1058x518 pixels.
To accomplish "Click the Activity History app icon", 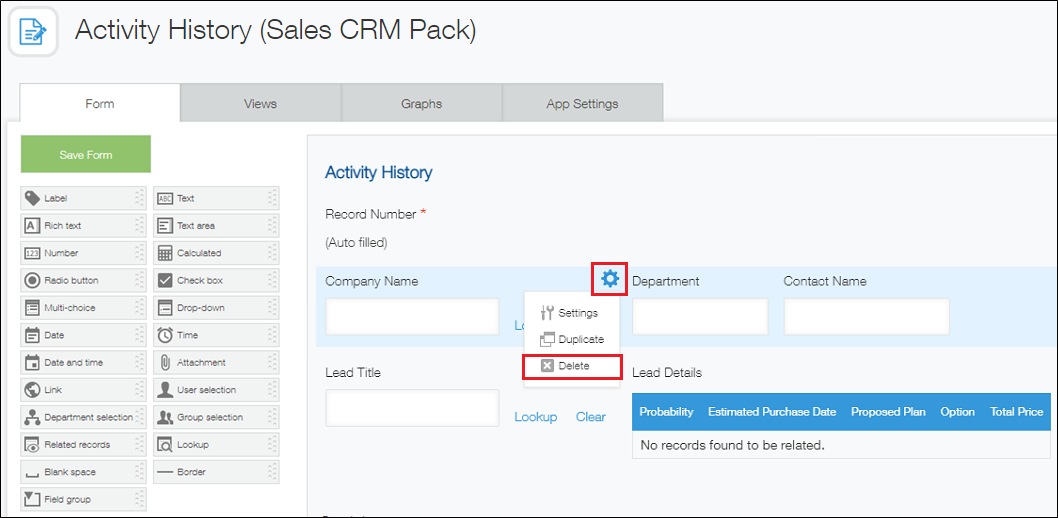I will (33, 33).
